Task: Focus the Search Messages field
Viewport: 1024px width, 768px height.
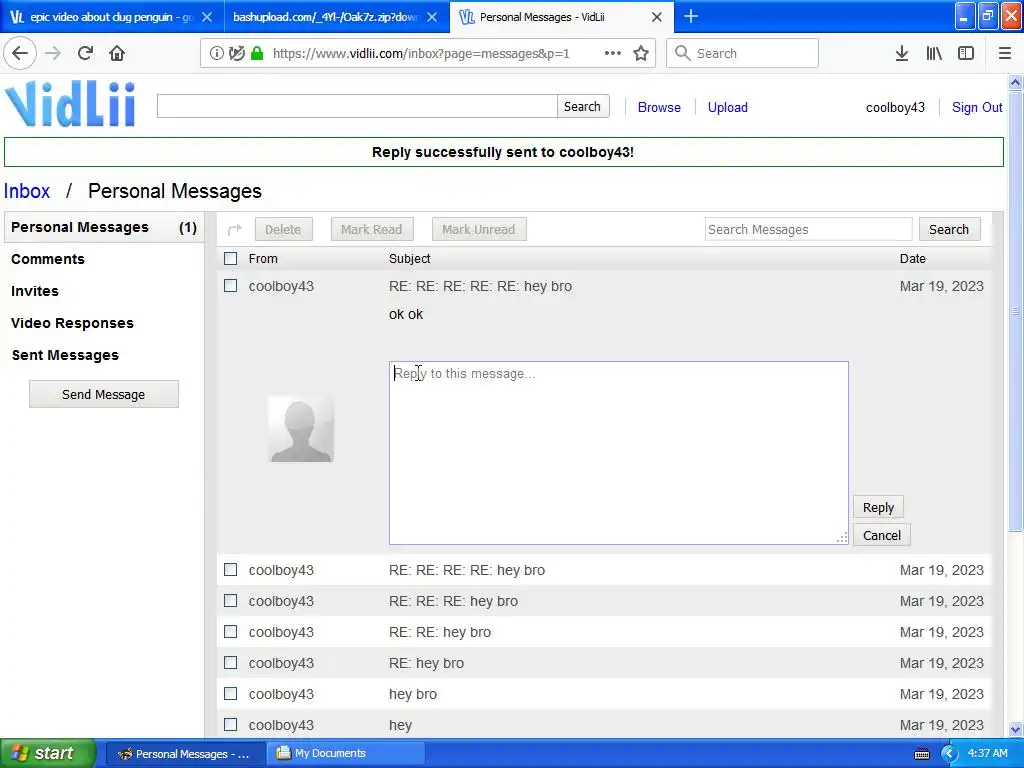Action: tap(808, 229)
